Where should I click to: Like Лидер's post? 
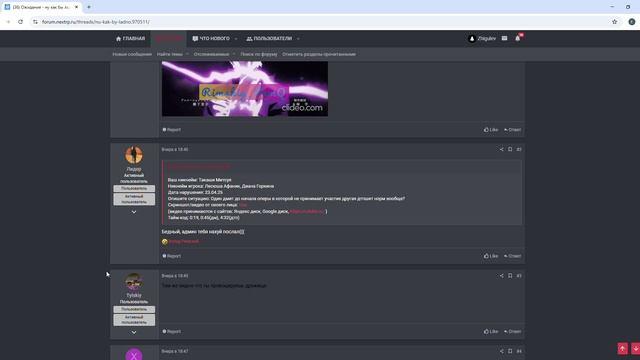click(491, 256)
